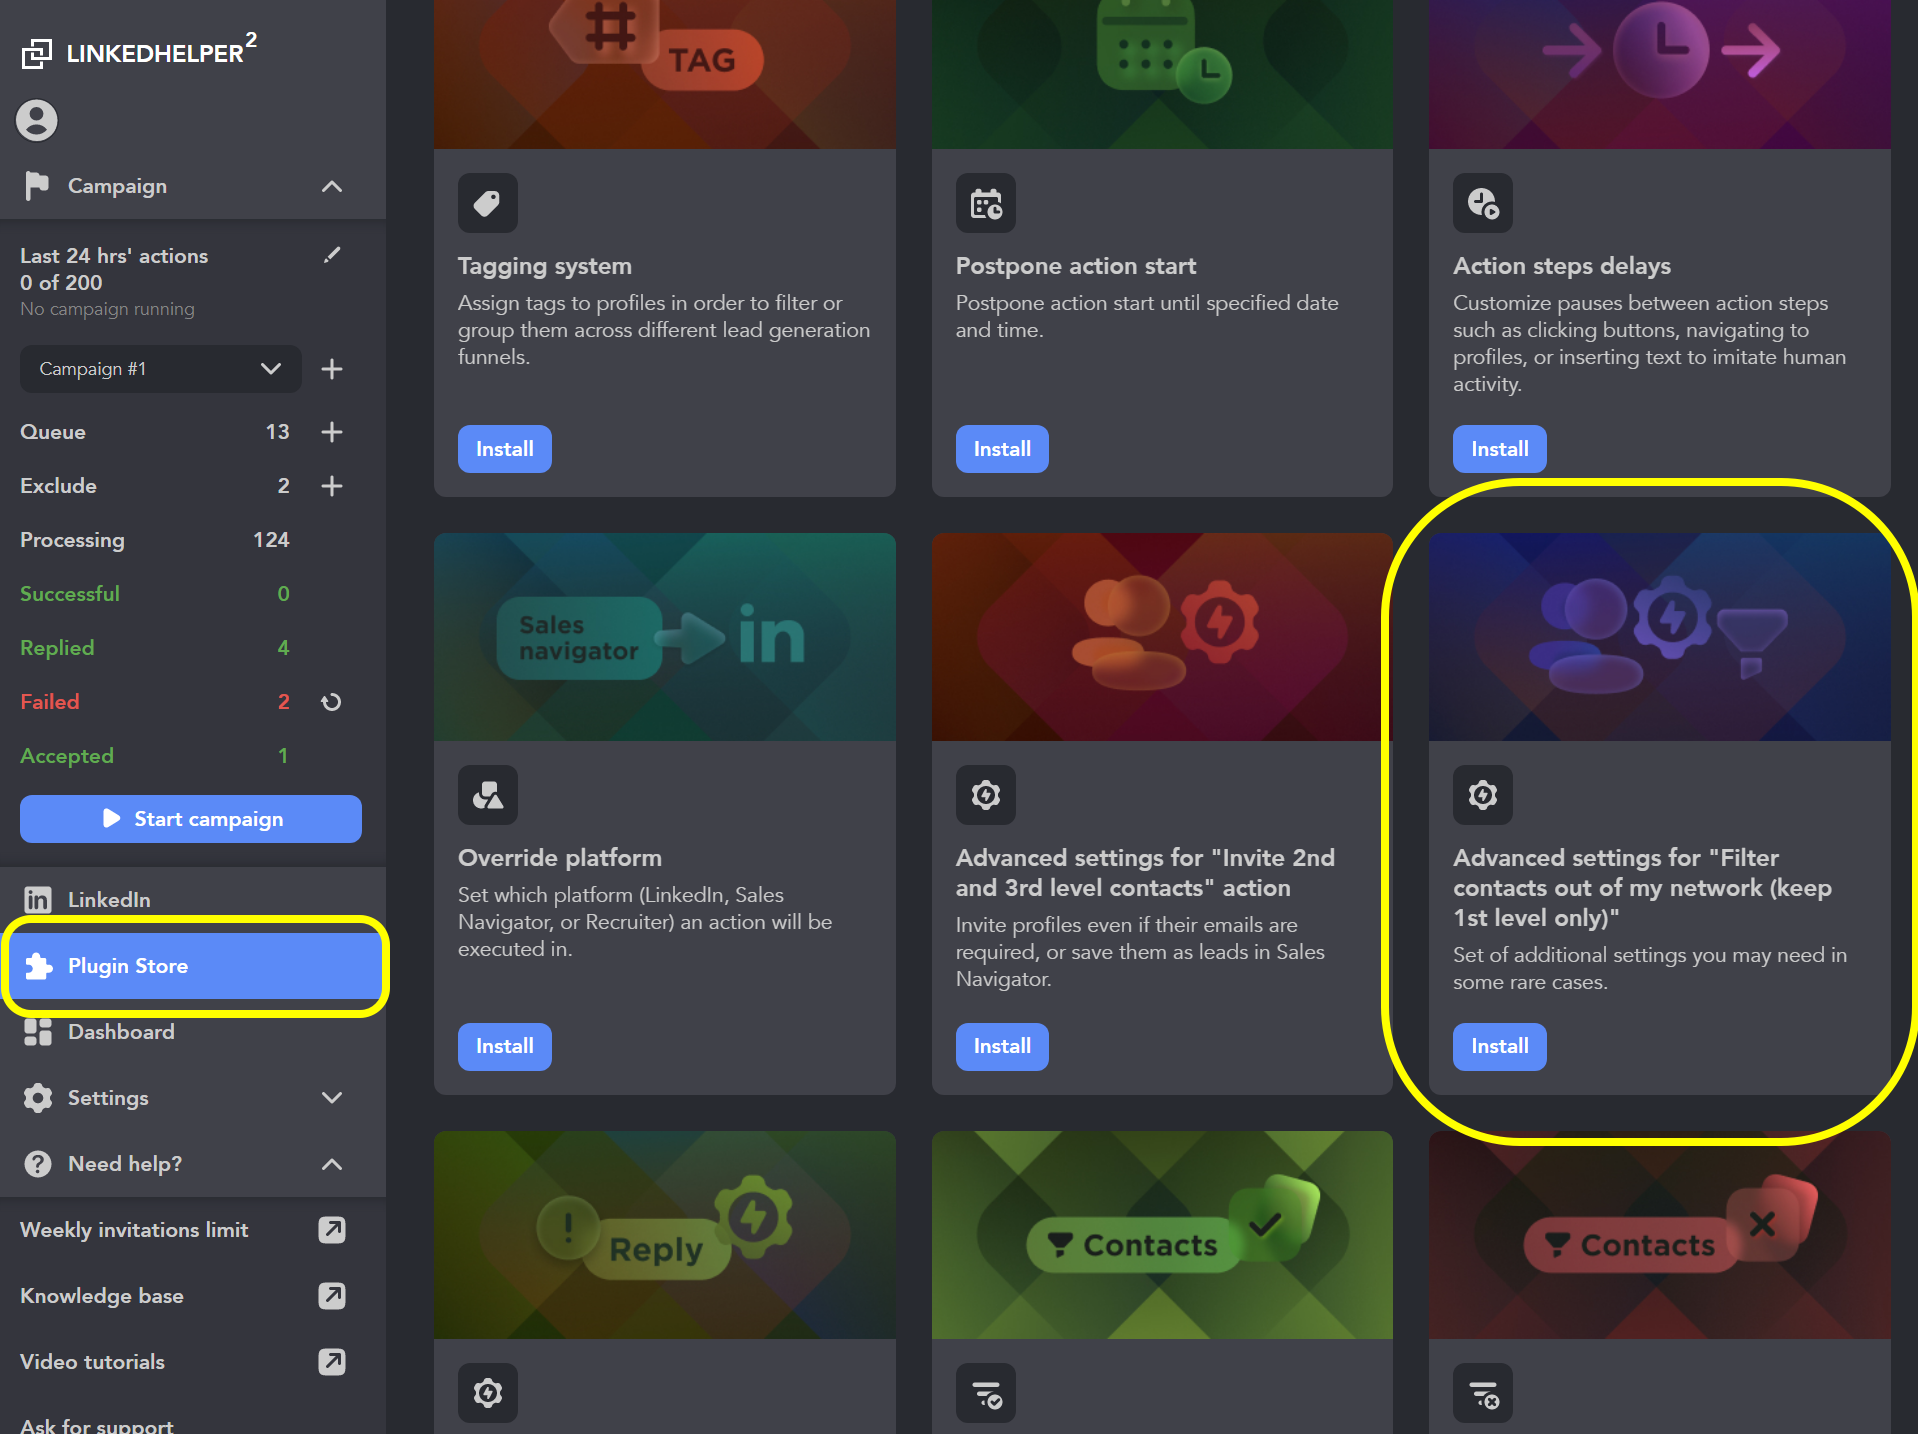This screenshot has height=1434, width=1918.
Task: Open the Accepted list
Action: [155, 756]
